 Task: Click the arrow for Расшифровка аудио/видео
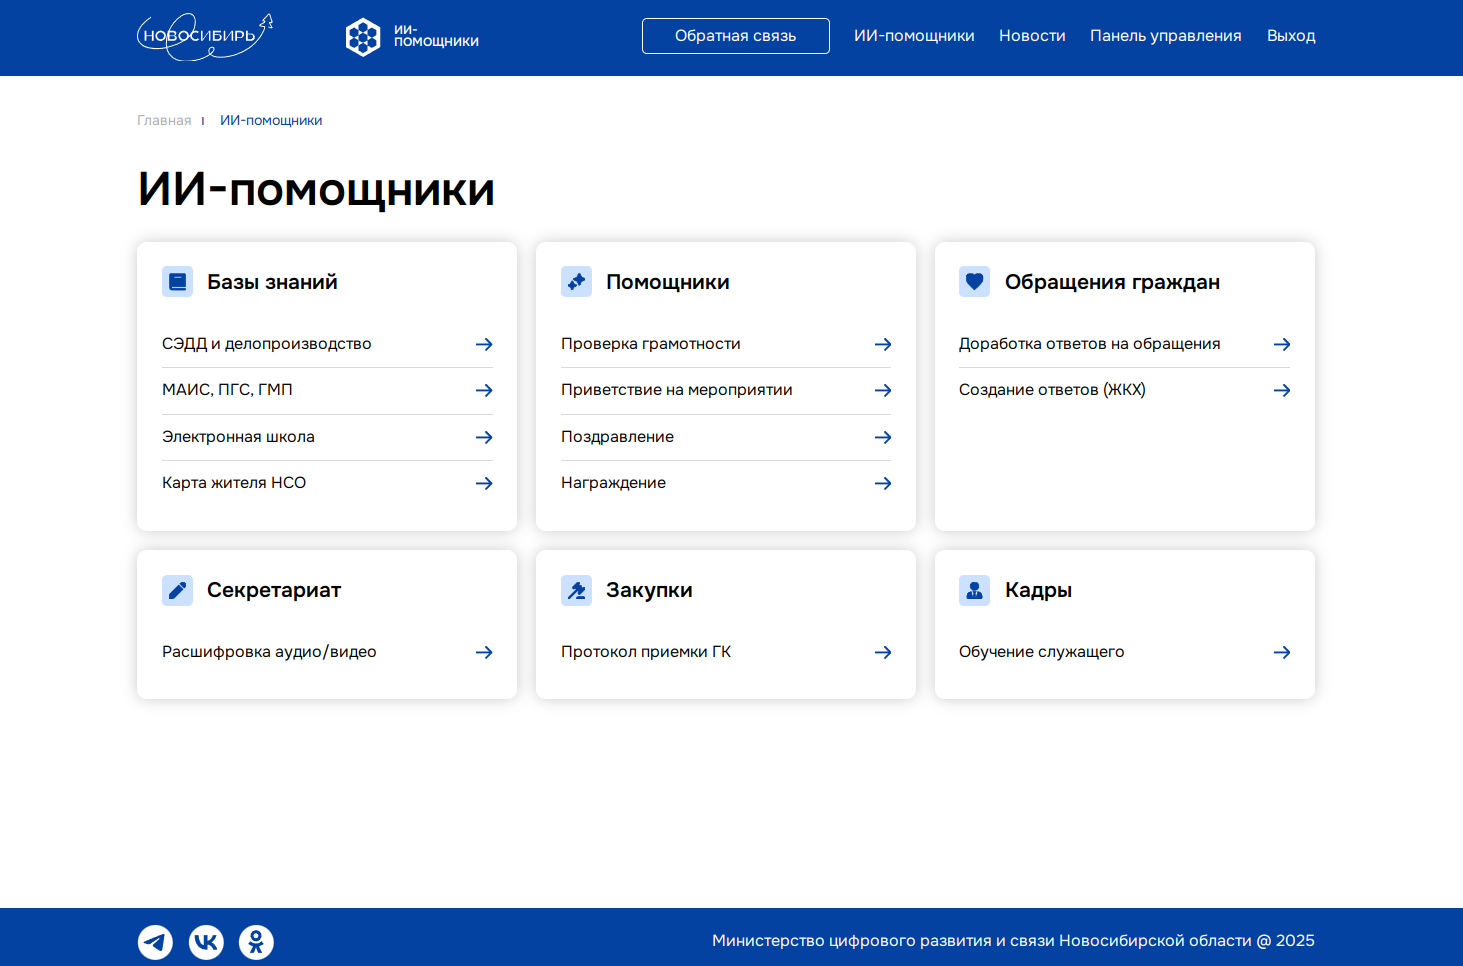tap(484, 652)
